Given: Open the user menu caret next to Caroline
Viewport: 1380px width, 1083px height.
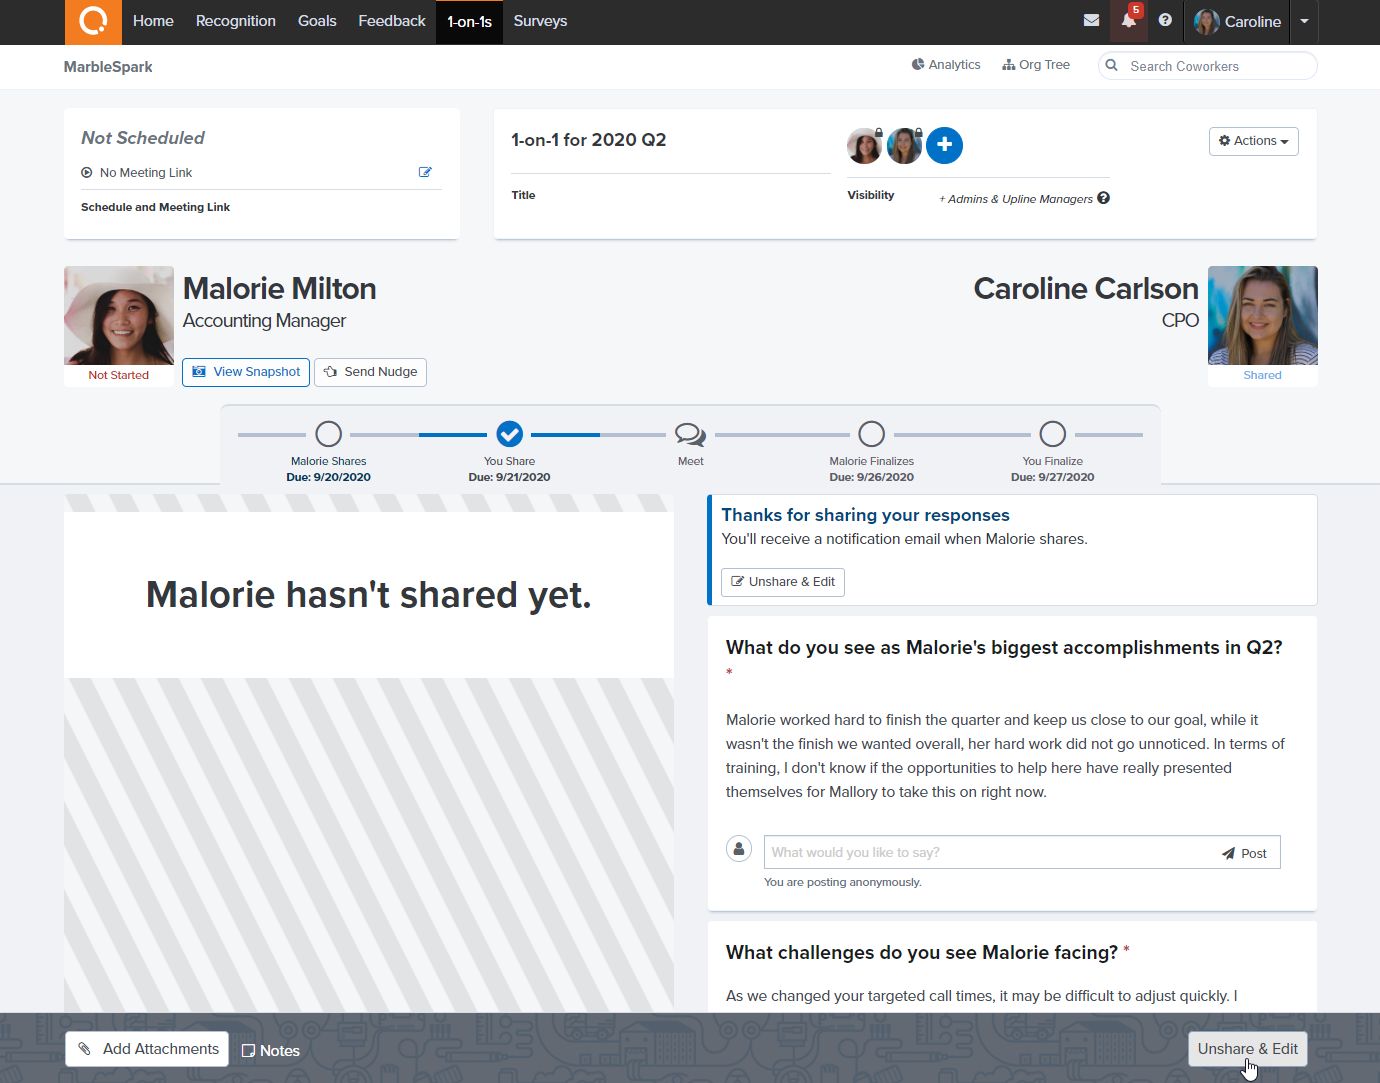Looking at the screenshot, I should [1304, 21].
